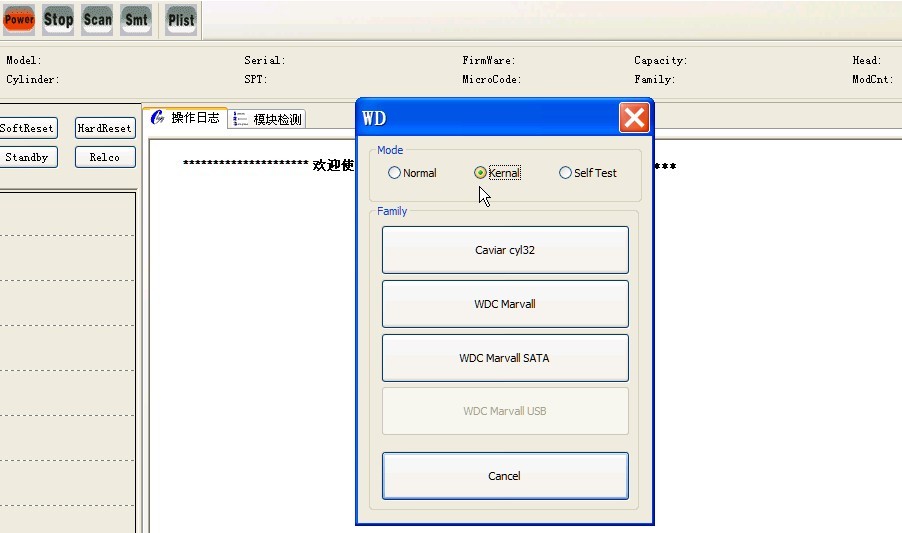Click the HardReset button
902x533 pixels.
click(105, 128)
